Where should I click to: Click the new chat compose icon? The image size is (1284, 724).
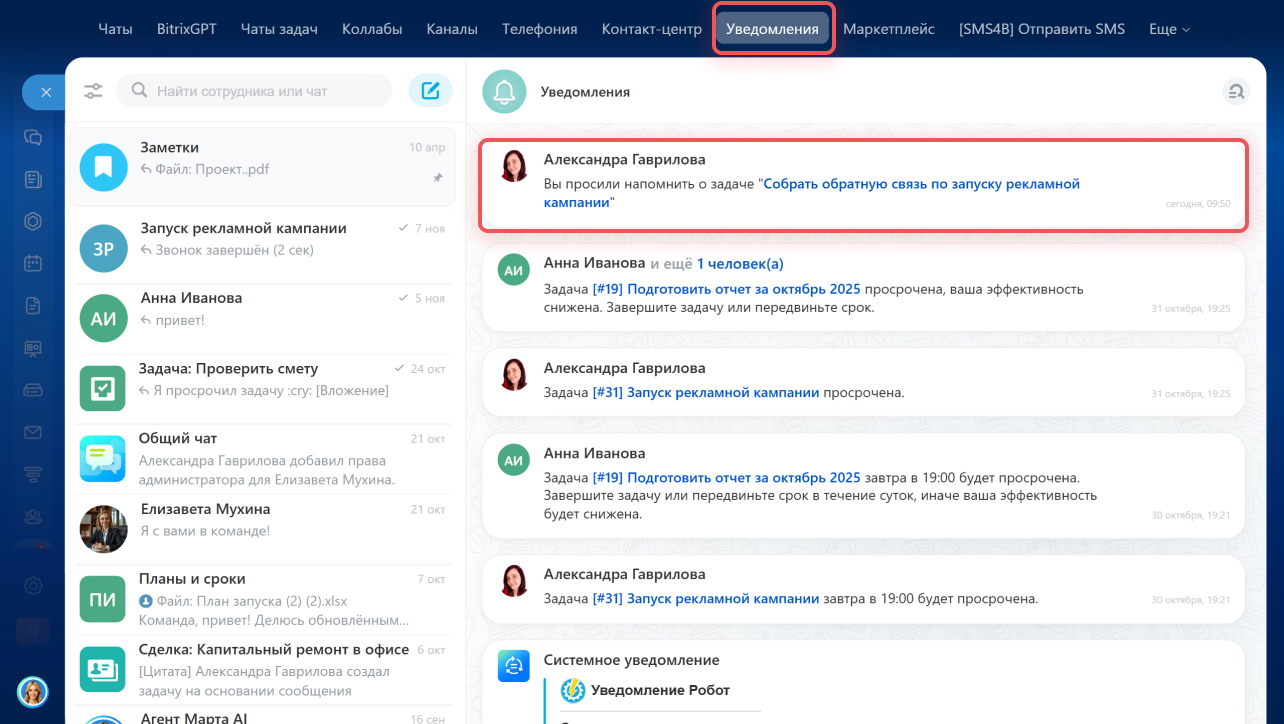tap(430, 91)
